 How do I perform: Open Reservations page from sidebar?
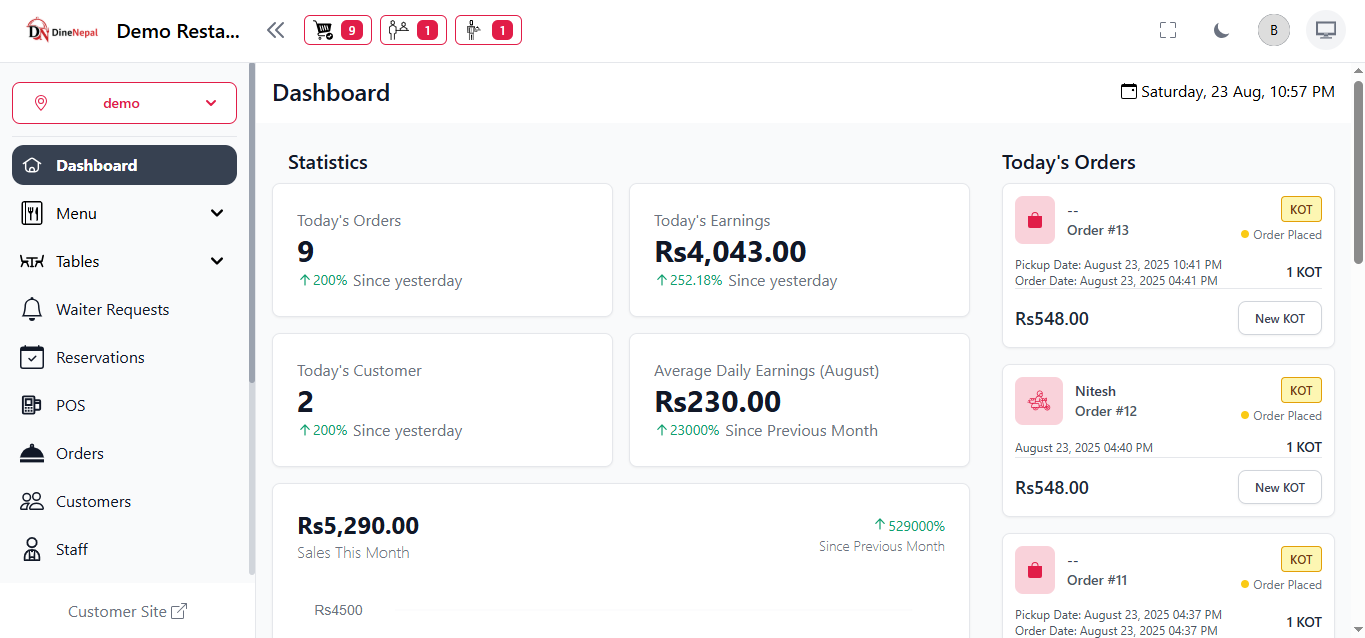click(100, 357)
